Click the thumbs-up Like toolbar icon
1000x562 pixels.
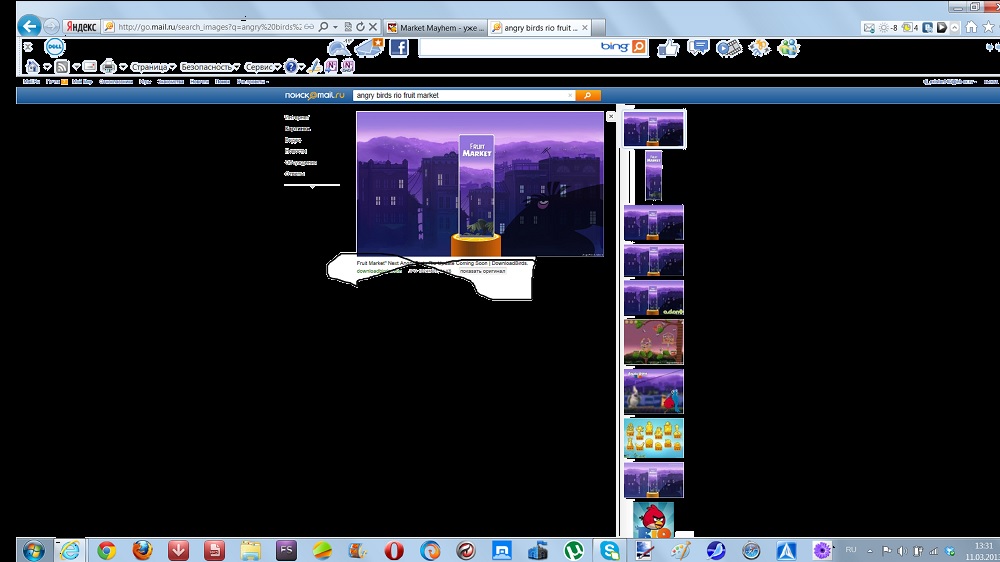668,48
